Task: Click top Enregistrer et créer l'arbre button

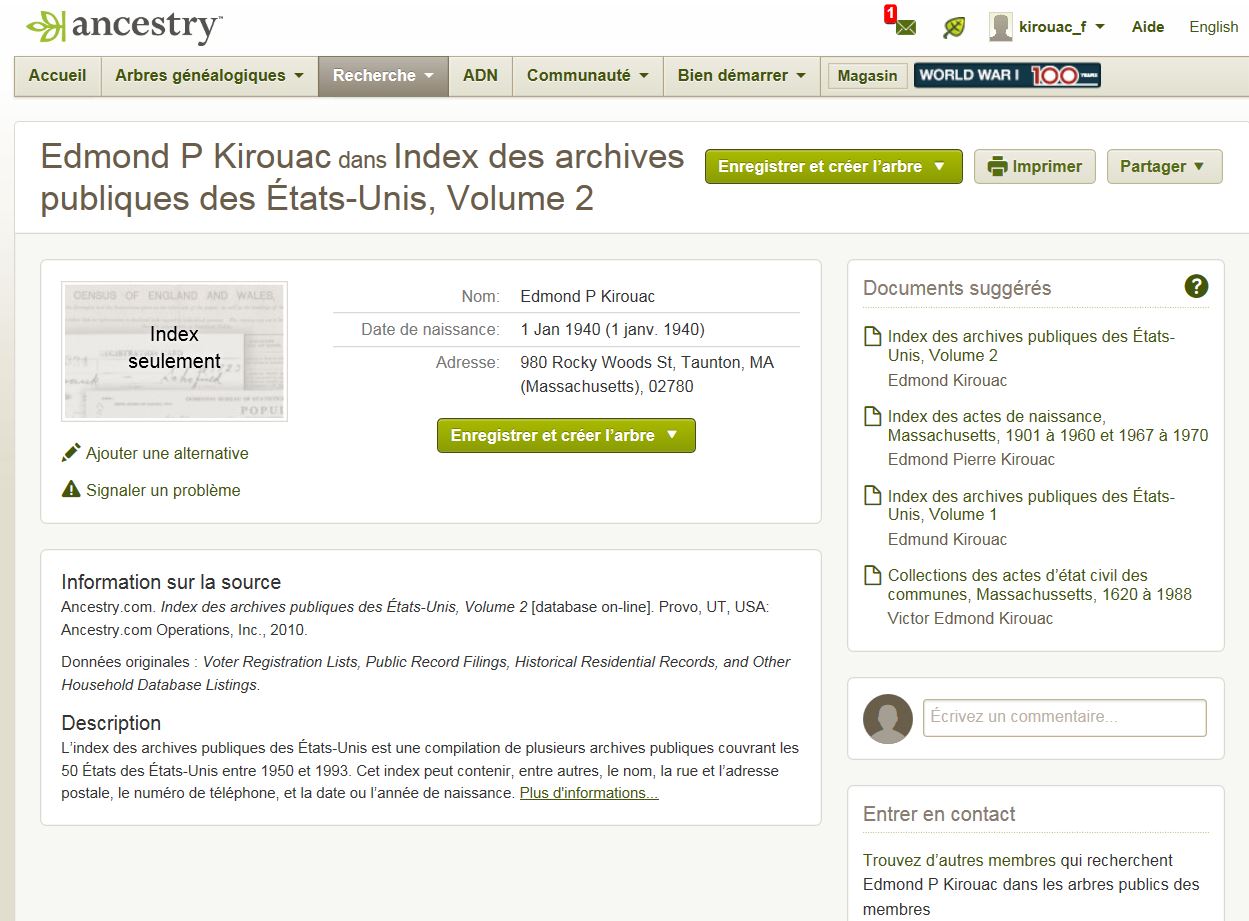Action: coord(833,167)
